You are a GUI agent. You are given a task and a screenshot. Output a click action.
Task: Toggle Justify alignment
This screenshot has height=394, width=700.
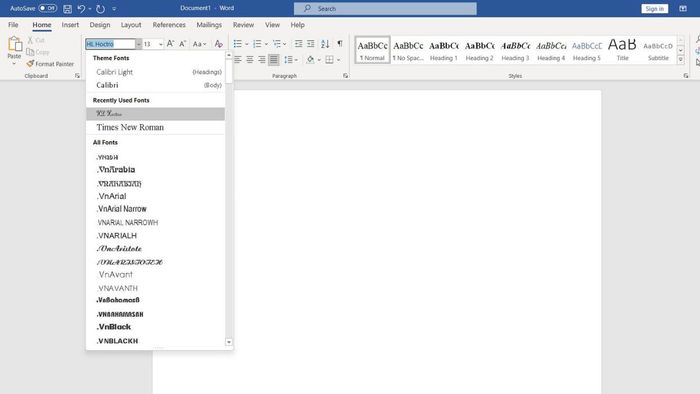[x=274, y=59]
